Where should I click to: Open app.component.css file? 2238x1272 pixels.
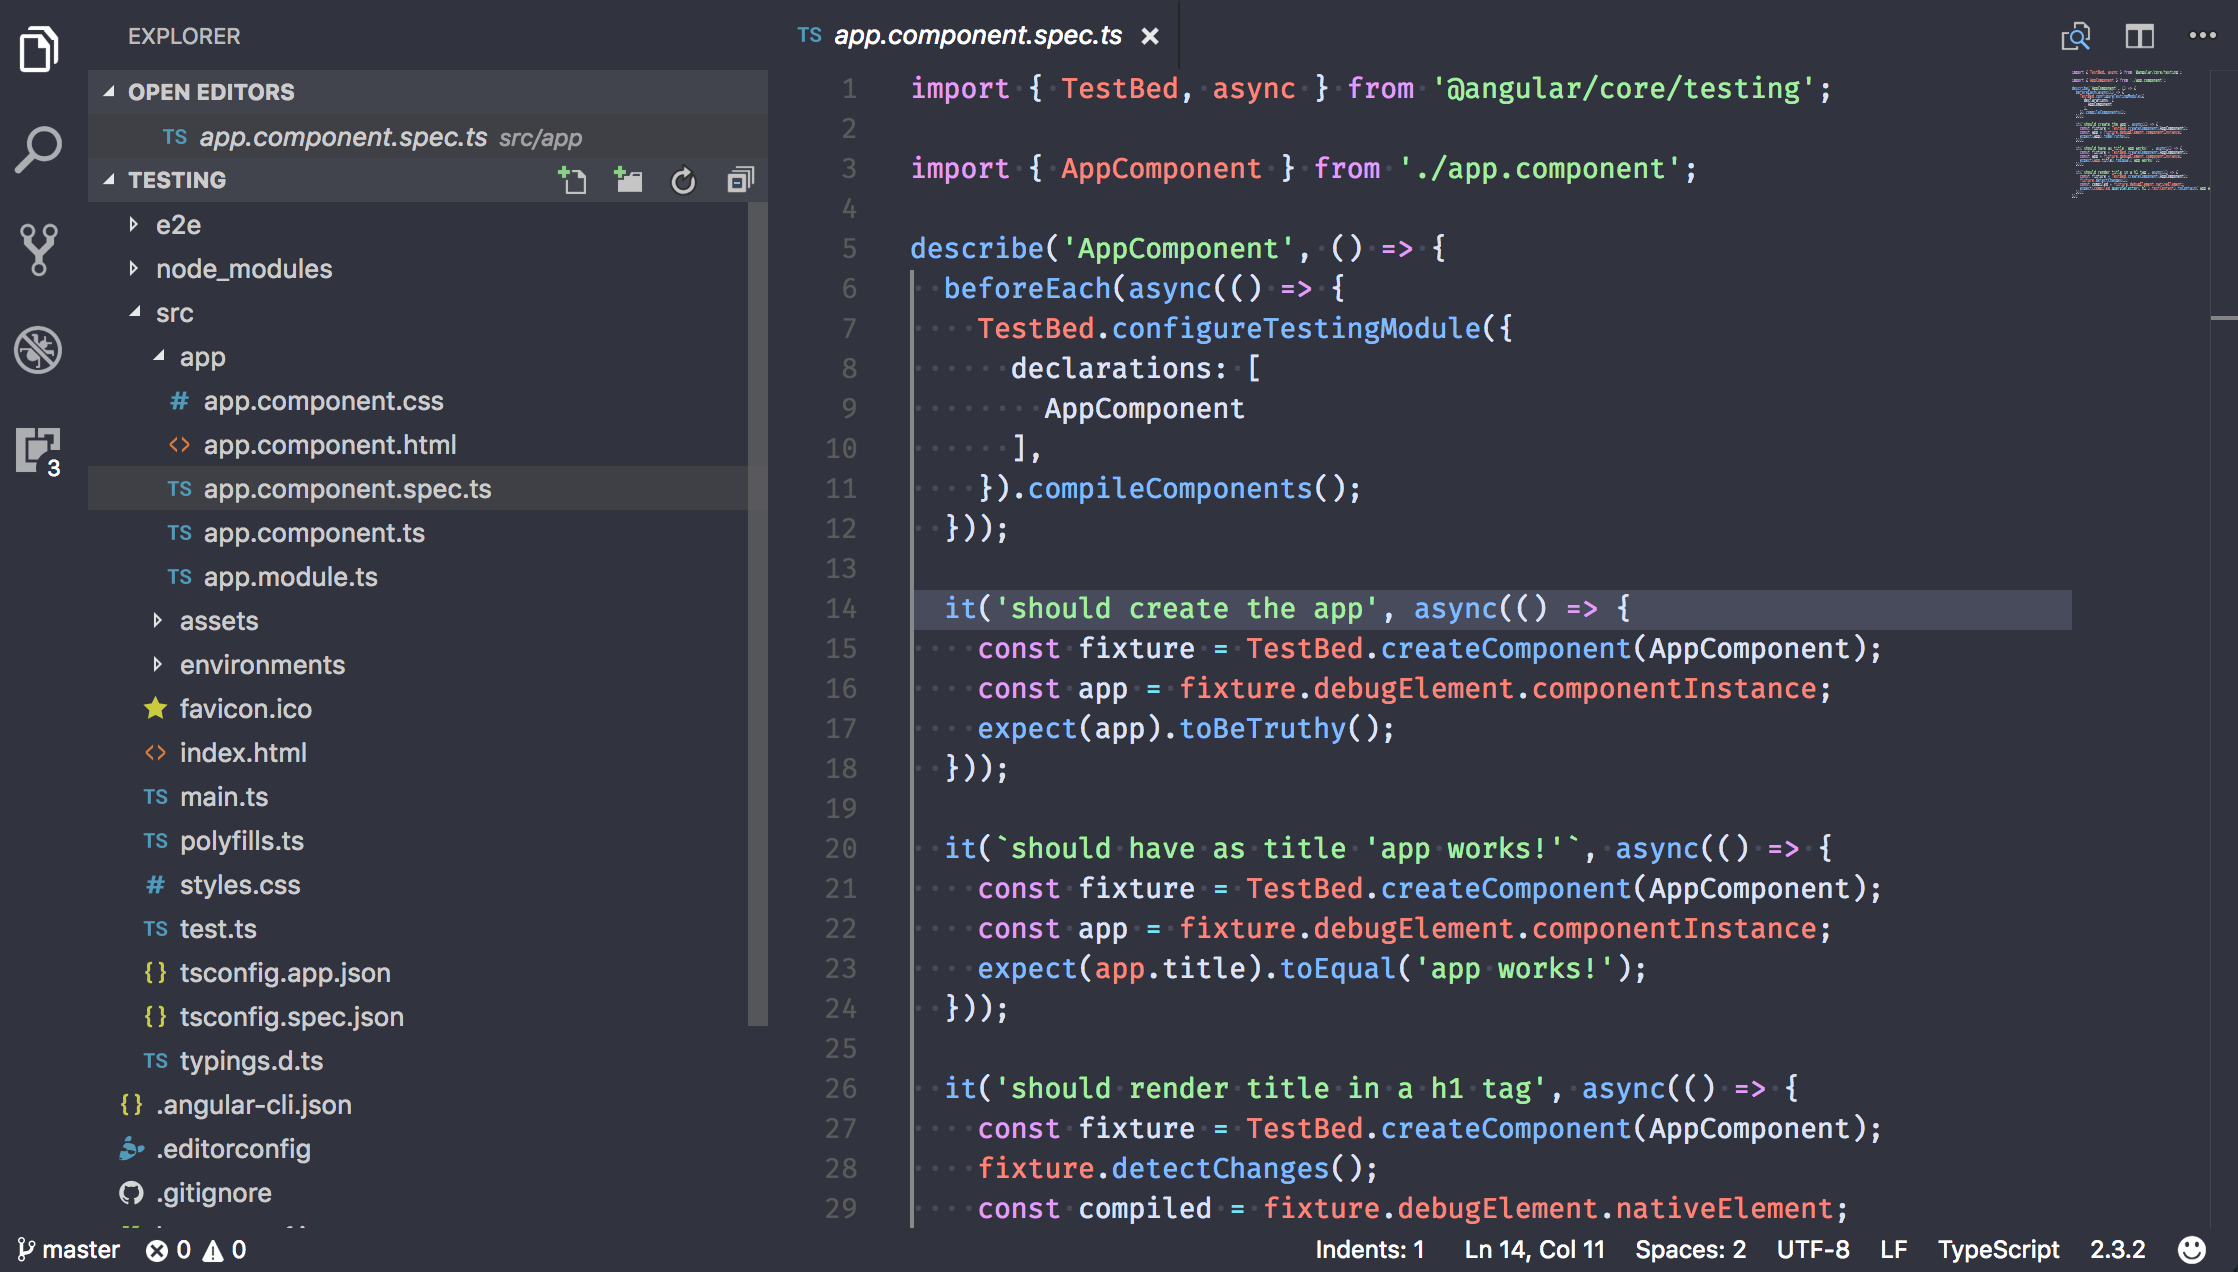tap(428, 401)
